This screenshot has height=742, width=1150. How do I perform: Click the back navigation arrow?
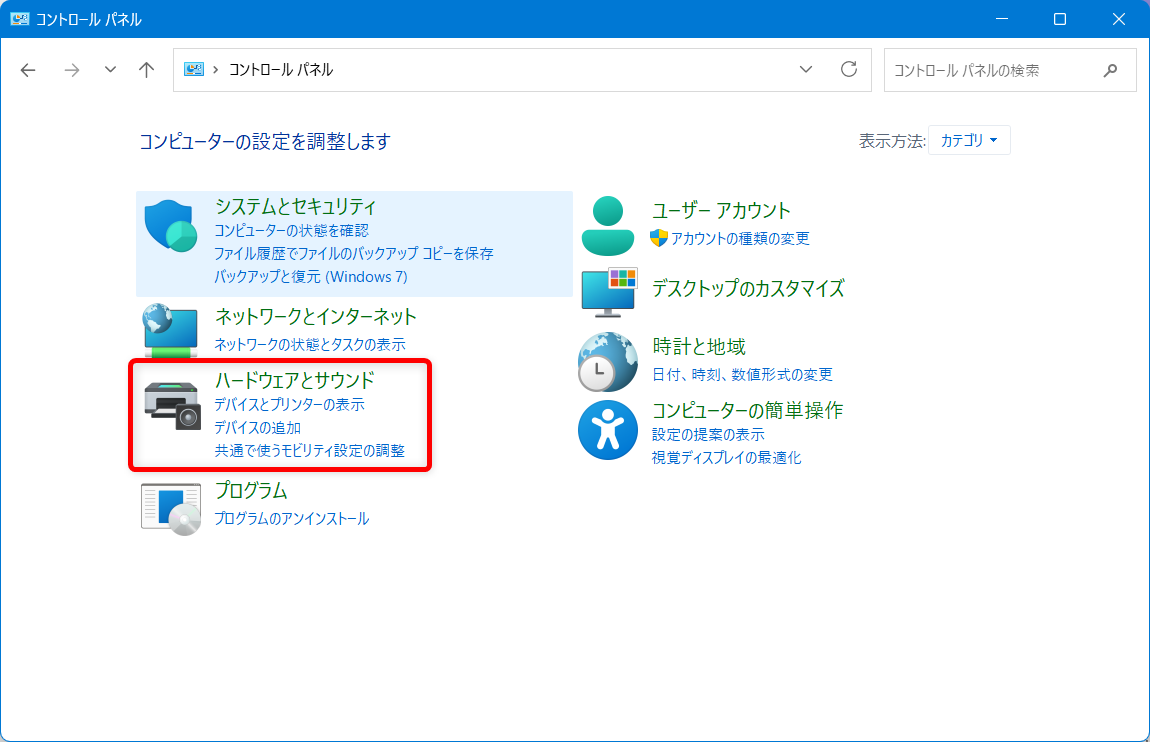tap(28, 70)
